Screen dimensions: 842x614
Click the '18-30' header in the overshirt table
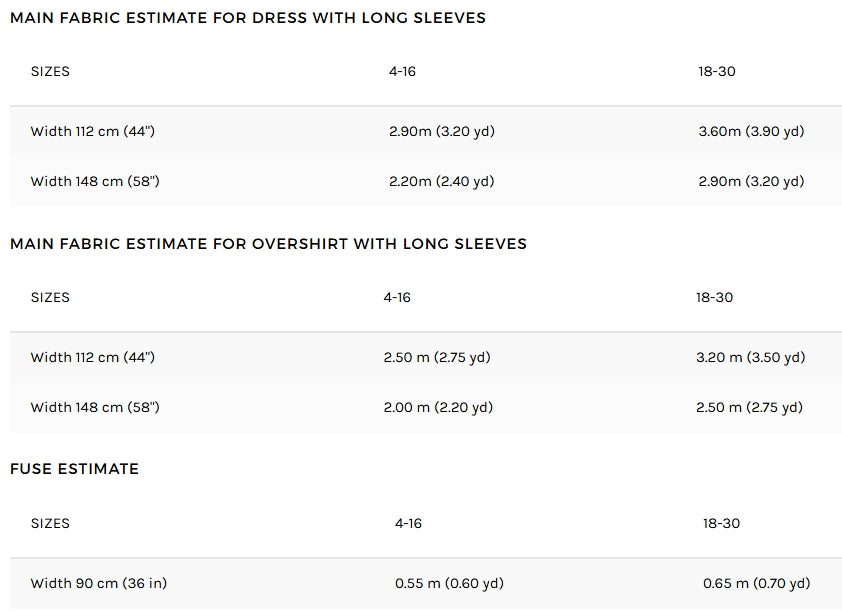(x=714, y=298)
